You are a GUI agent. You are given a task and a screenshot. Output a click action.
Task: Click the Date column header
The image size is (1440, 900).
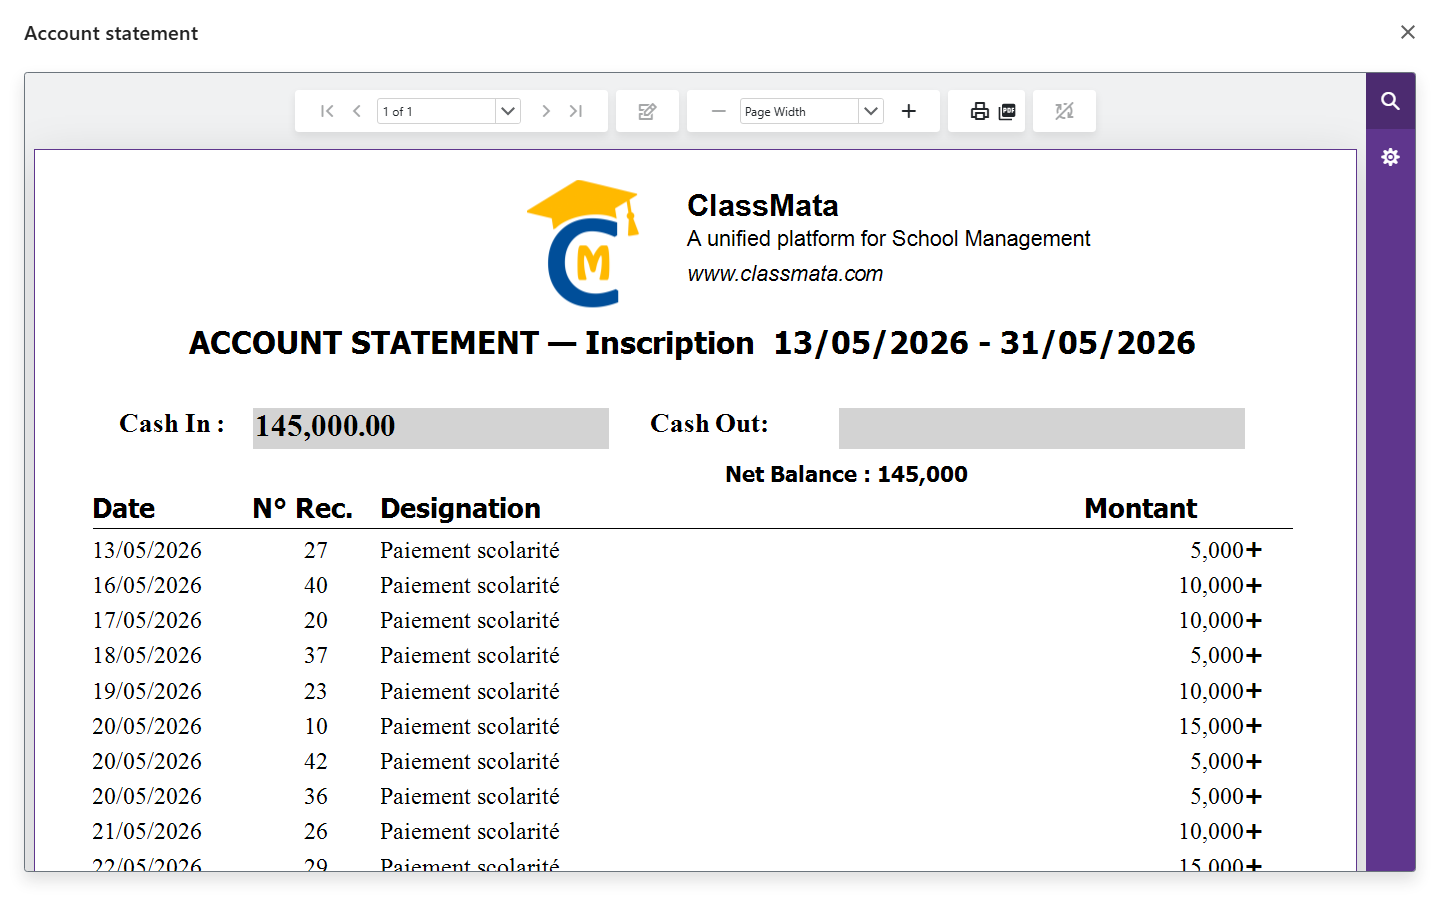coord(124,509)
